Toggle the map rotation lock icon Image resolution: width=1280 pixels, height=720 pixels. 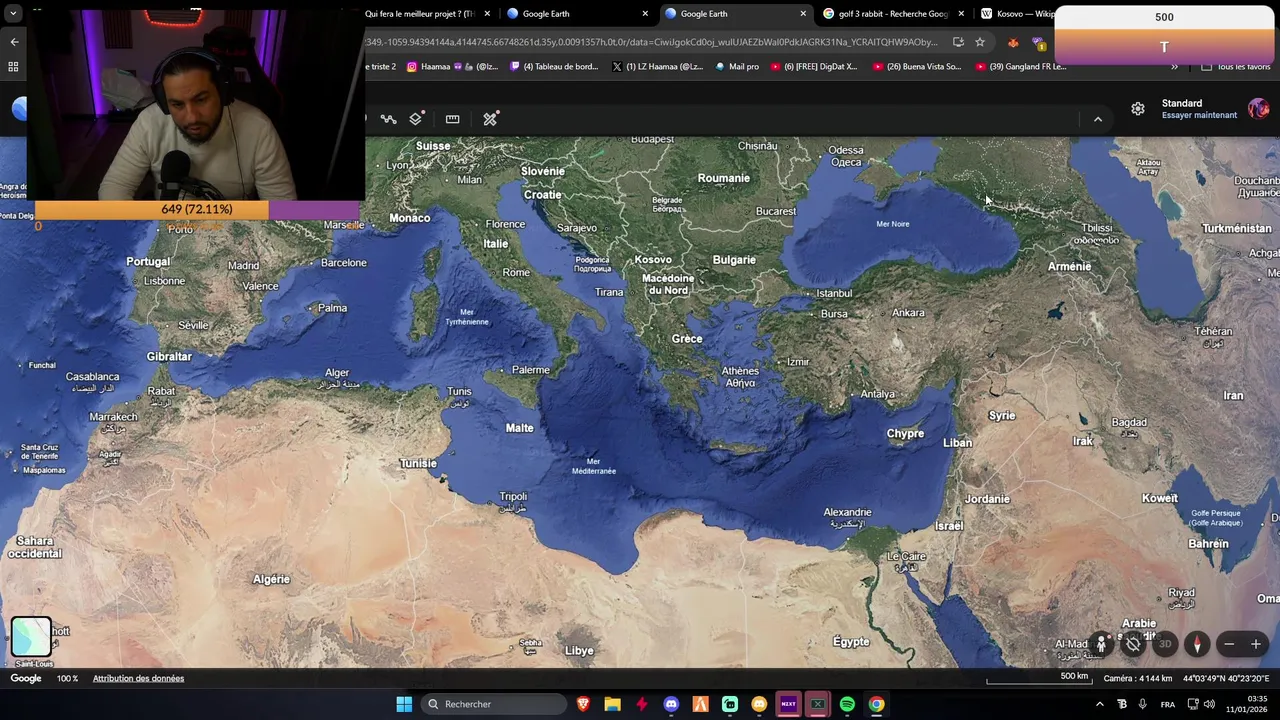point(1133,644)
